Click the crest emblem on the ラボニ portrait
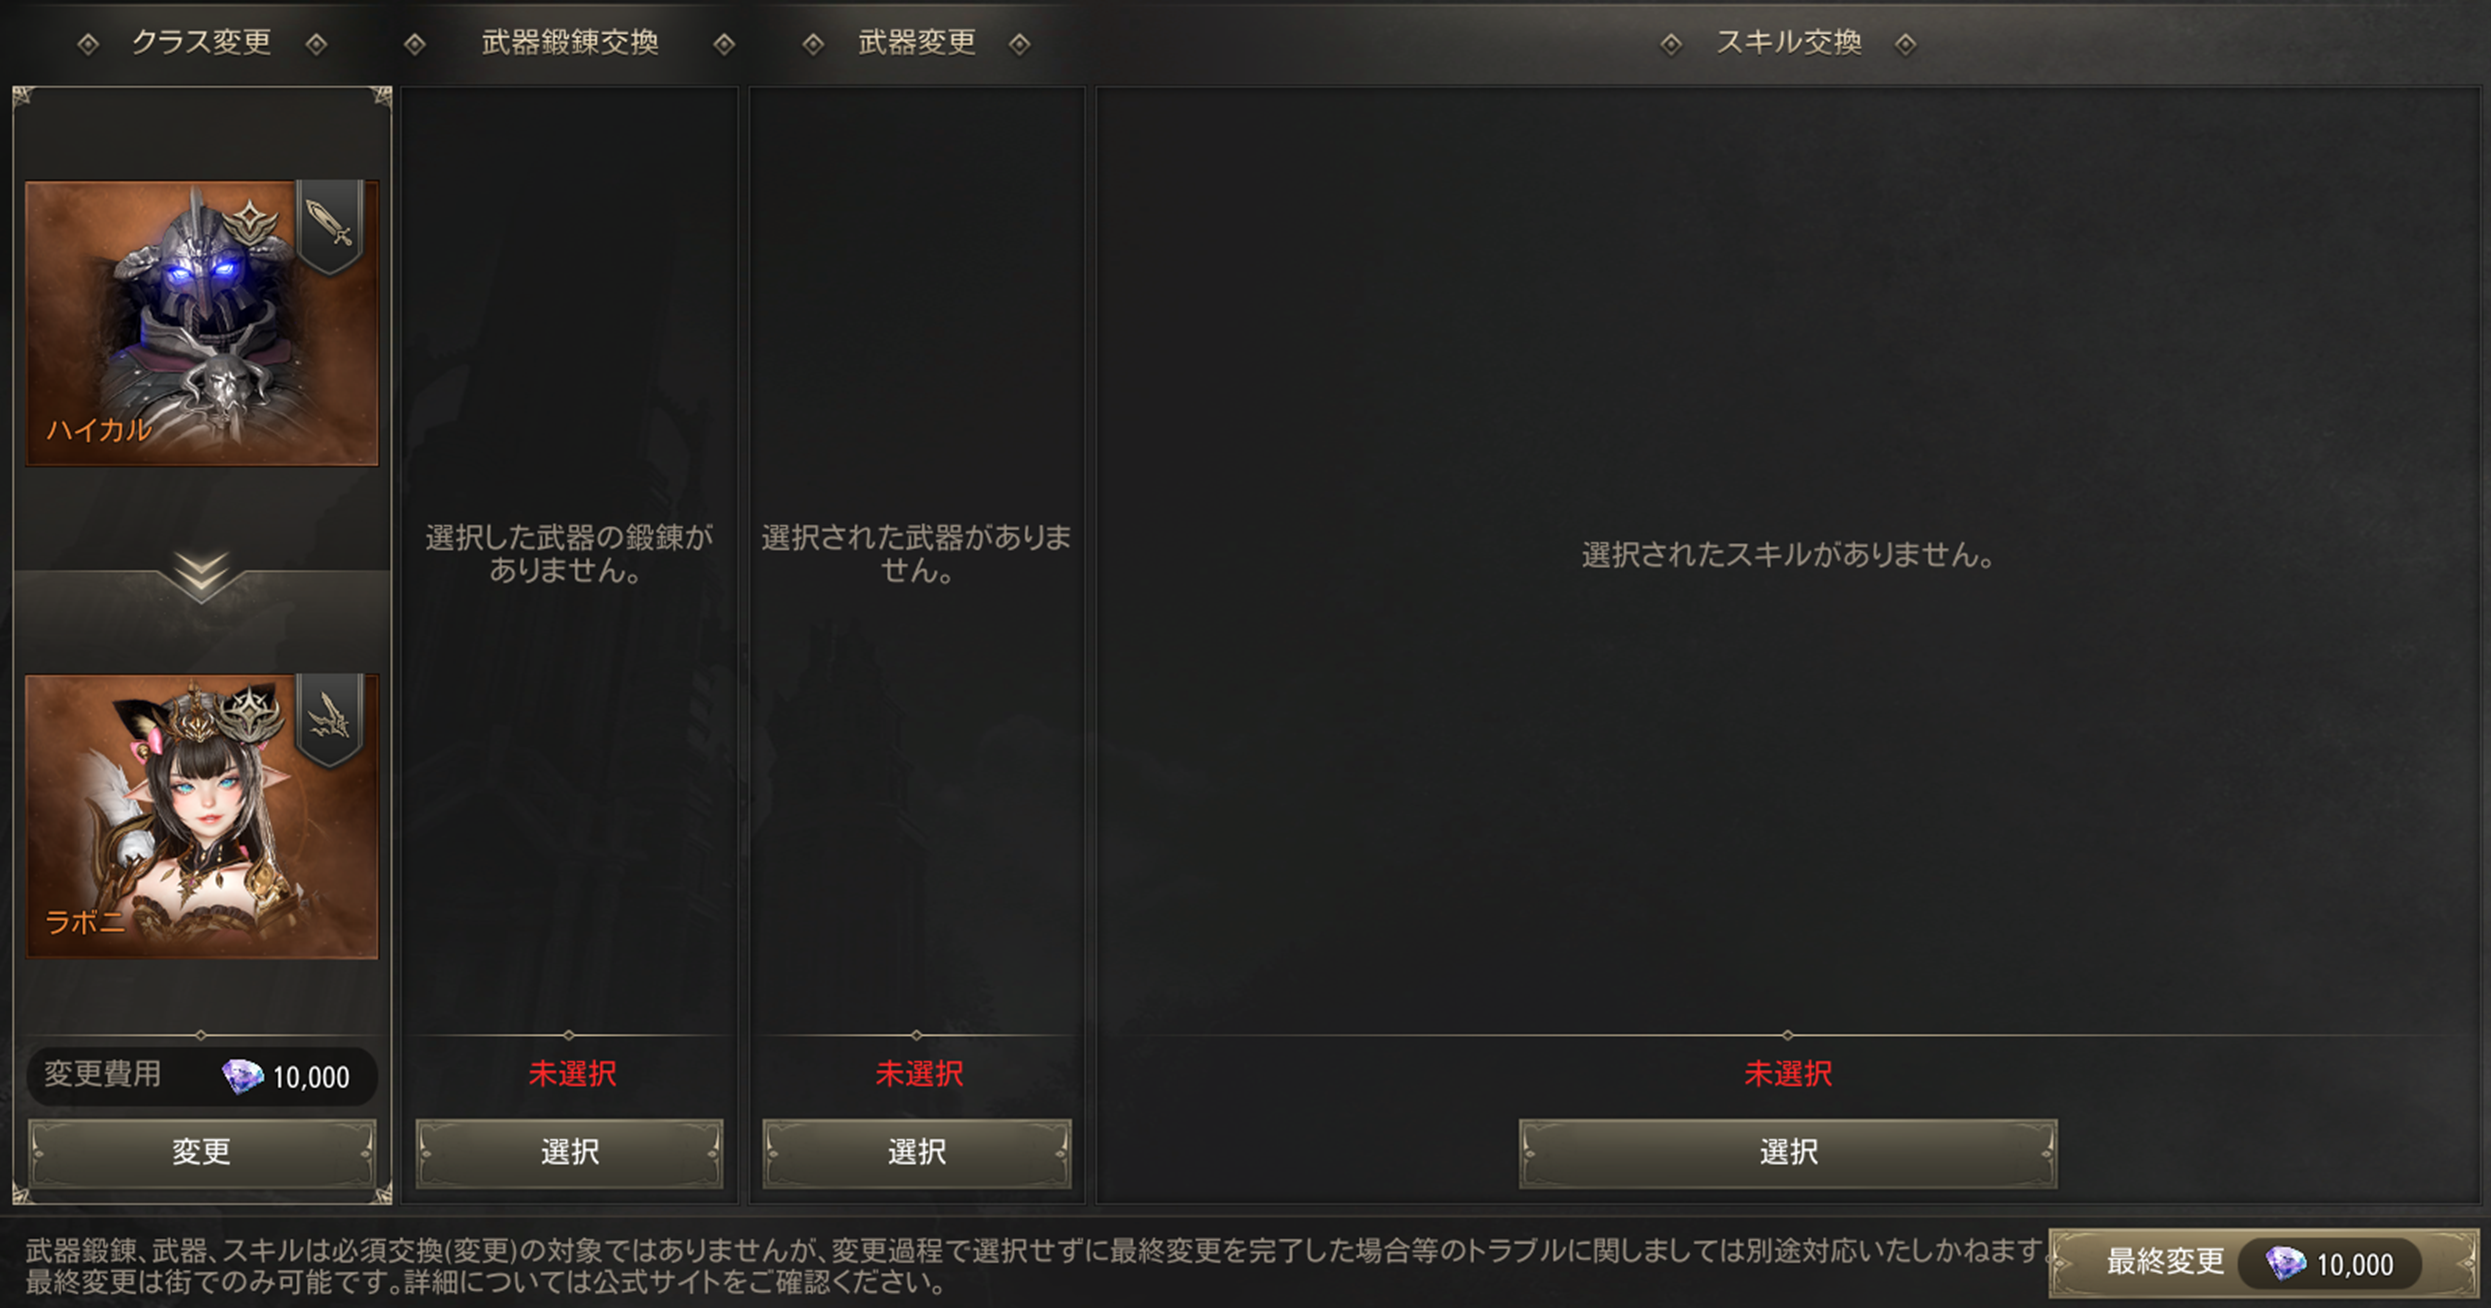The height and width of the screenshot is (1308, 2491). pyautogui.click(x=251, y=714)
